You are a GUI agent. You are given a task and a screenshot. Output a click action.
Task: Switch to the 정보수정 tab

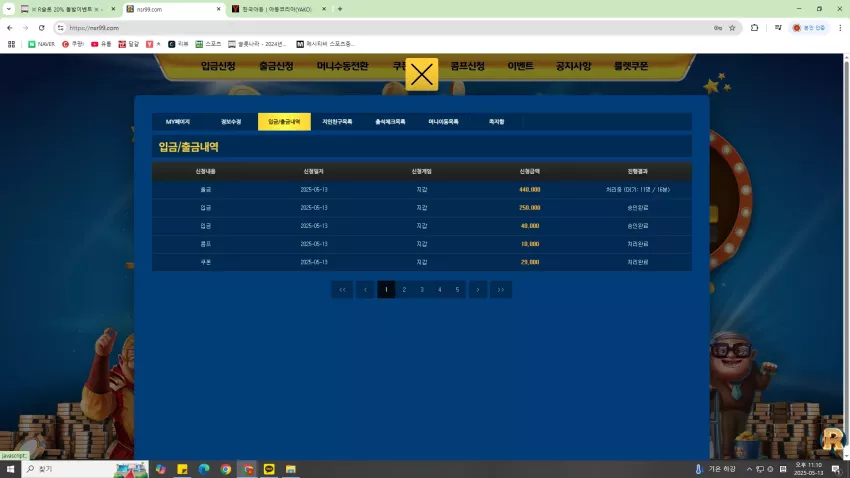click(231, 122)
